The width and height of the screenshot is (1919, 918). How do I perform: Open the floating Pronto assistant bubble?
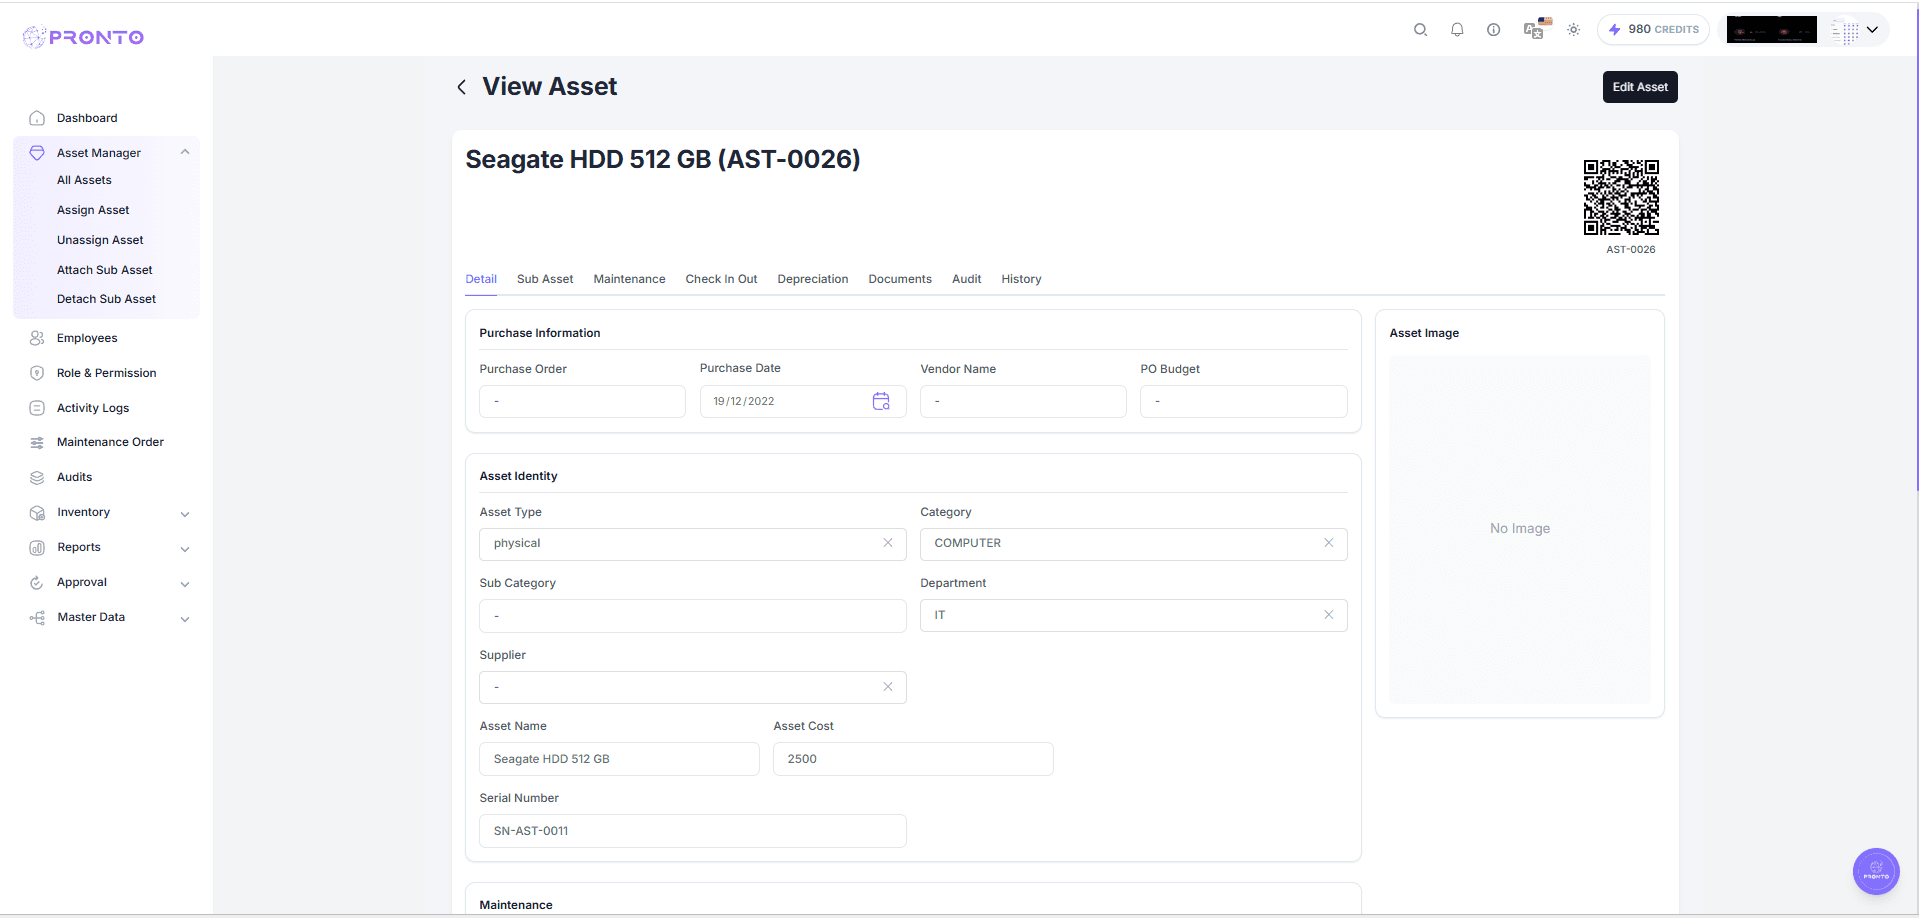[x=1875, y=871]
